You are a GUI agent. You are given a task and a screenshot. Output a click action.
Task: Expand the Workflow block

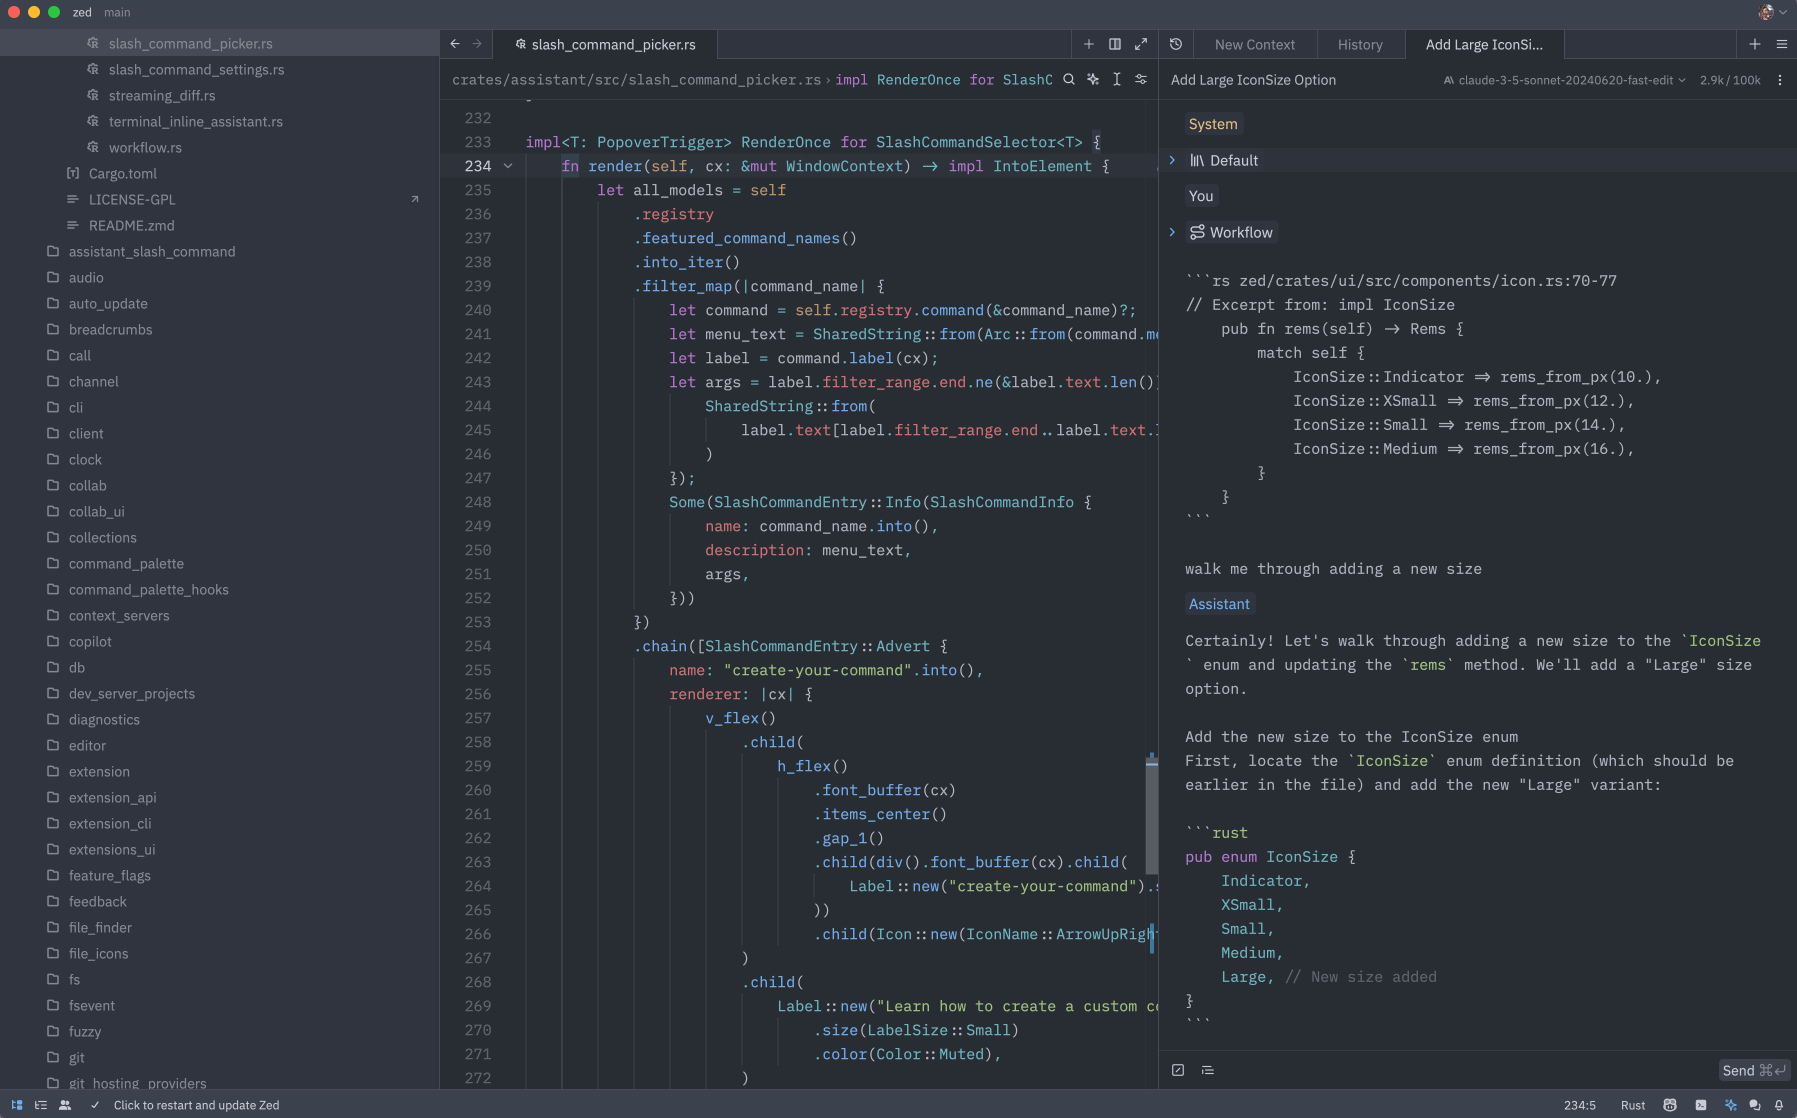click(1172, 232)
